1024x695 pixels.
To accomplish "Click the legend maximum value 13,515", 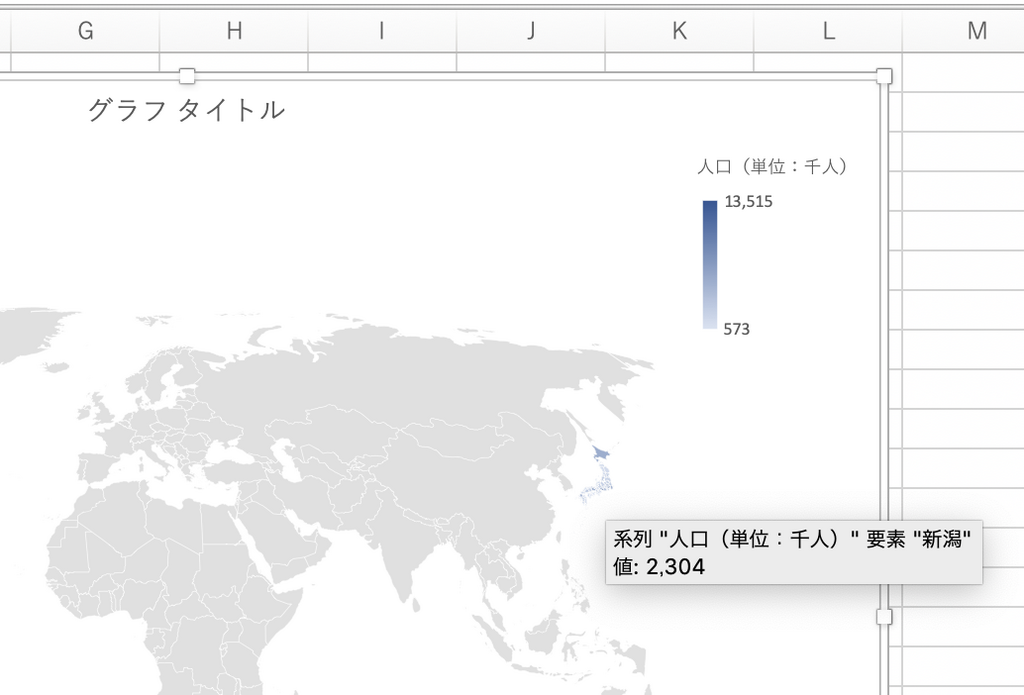I will 748,202.
